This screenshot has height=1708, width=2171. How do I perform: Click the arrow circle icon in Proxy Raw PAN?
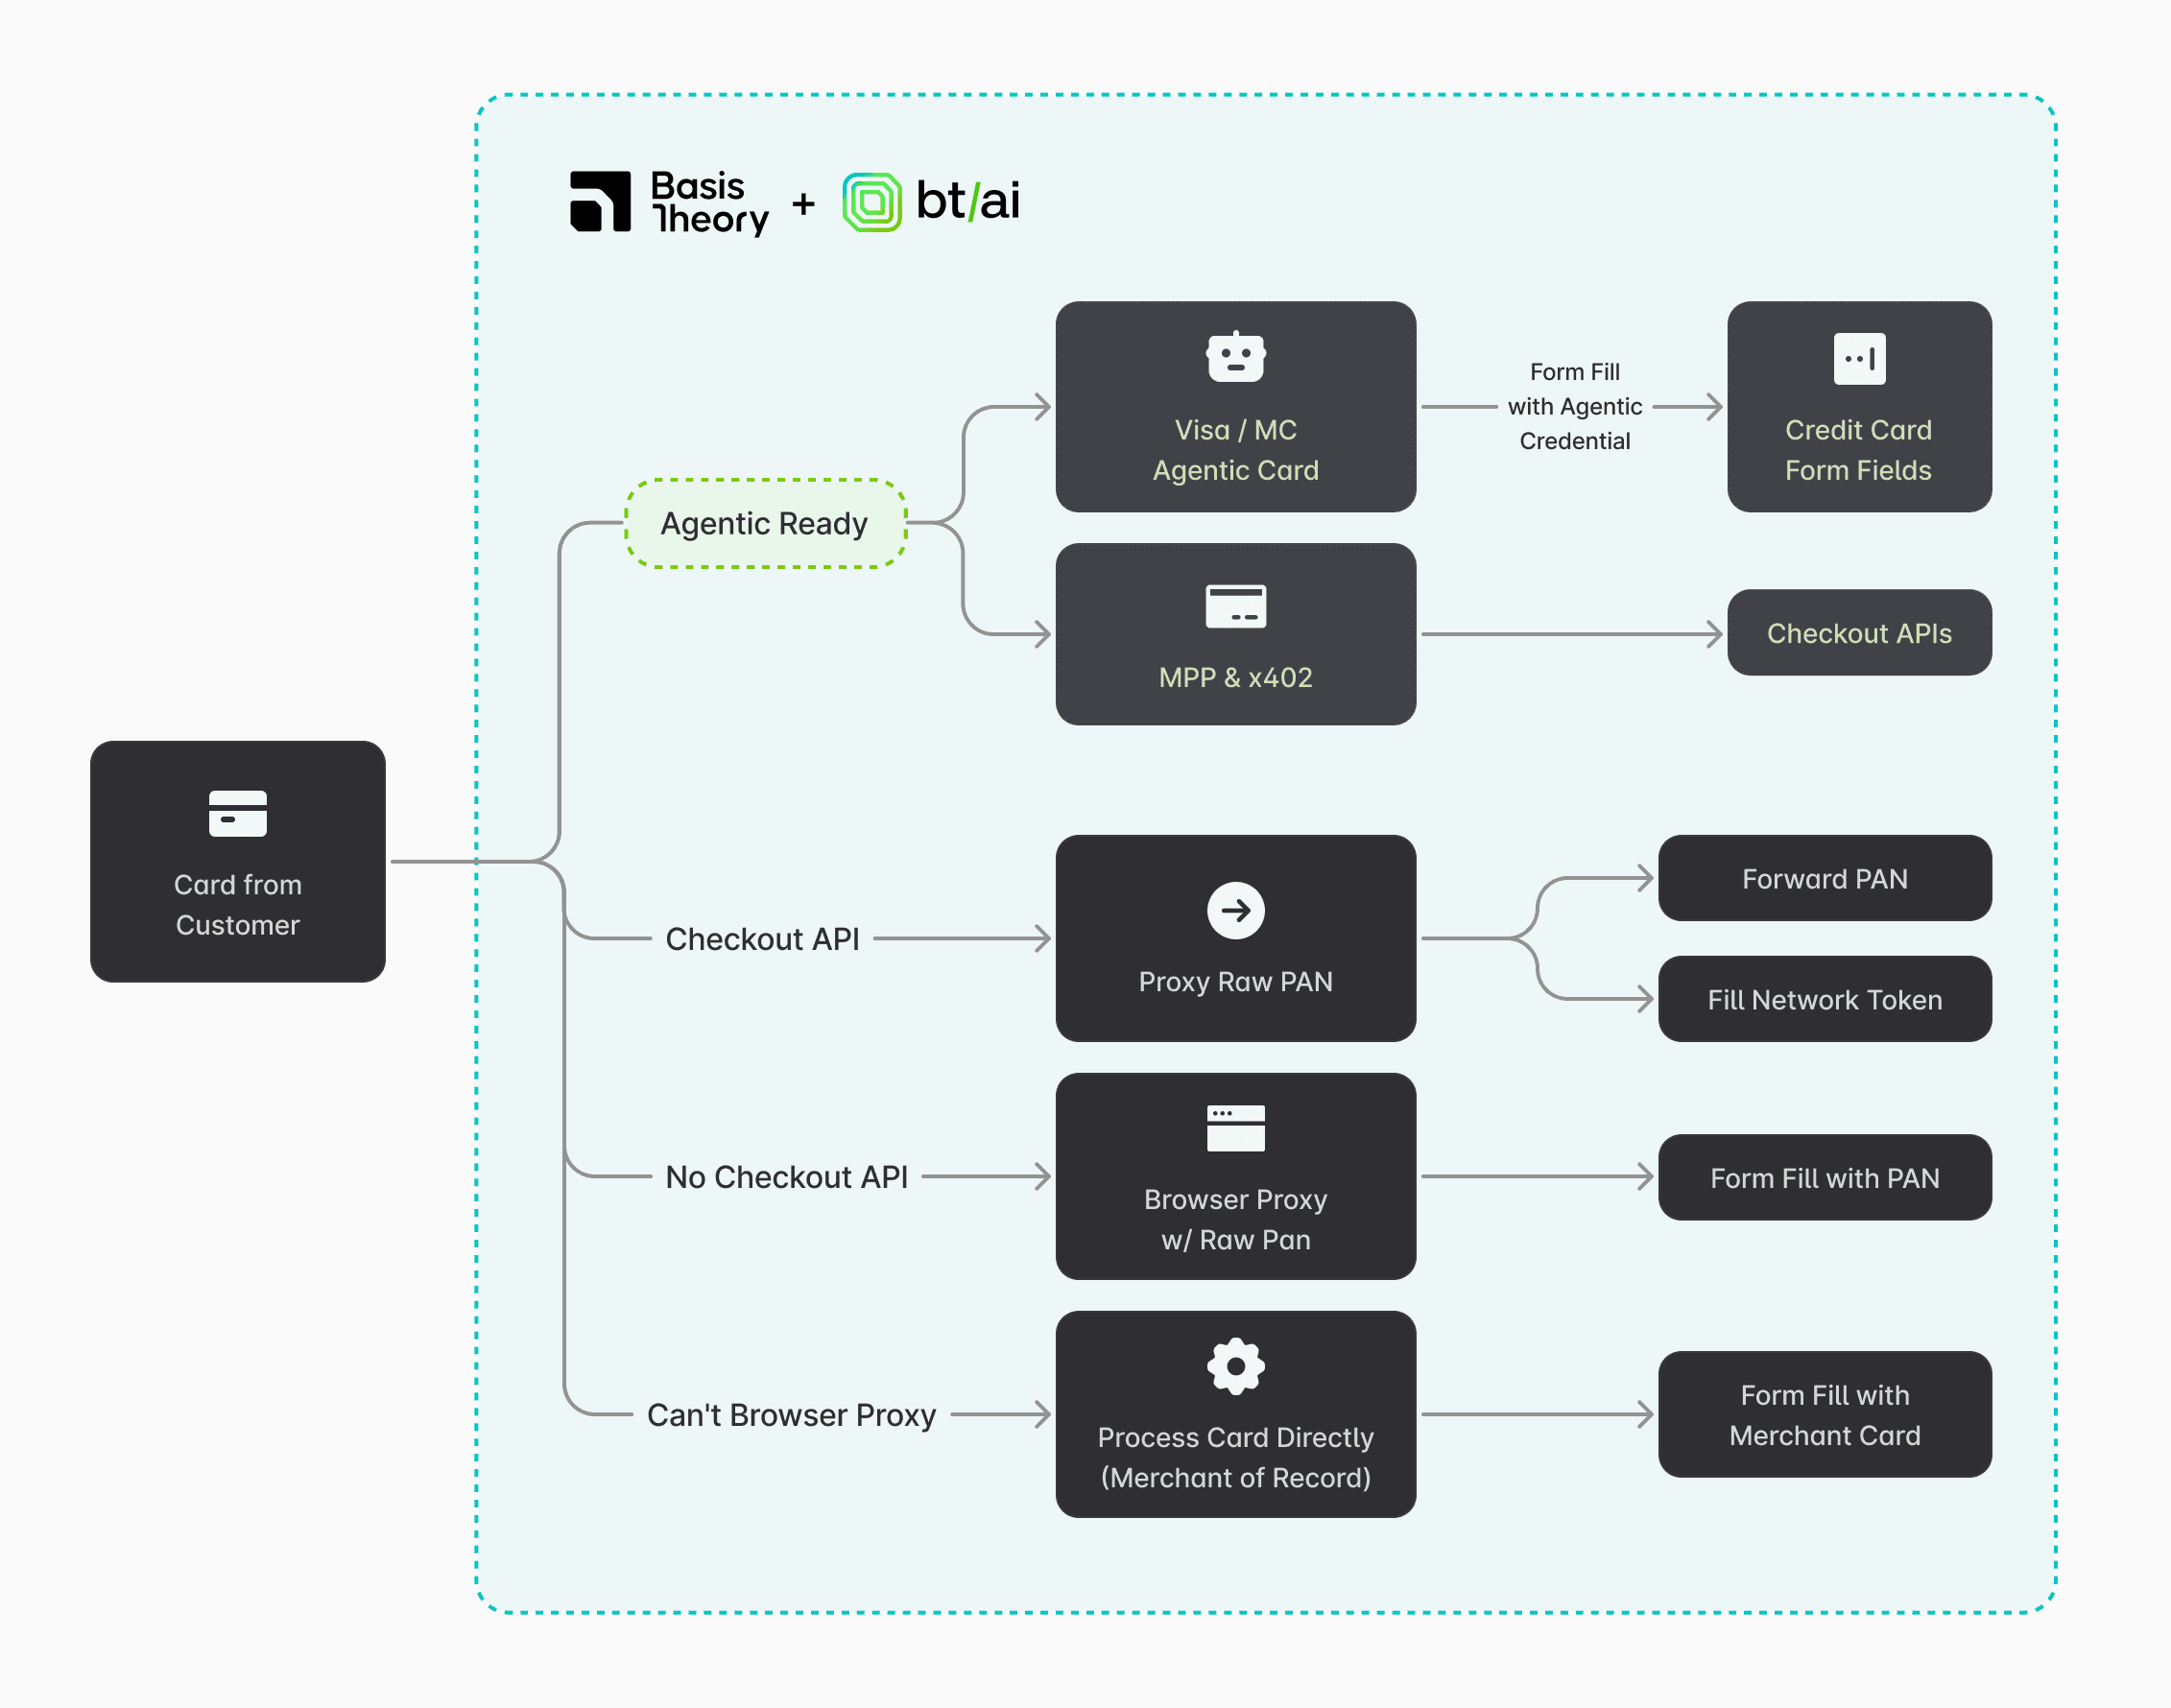pos(1235,910)
